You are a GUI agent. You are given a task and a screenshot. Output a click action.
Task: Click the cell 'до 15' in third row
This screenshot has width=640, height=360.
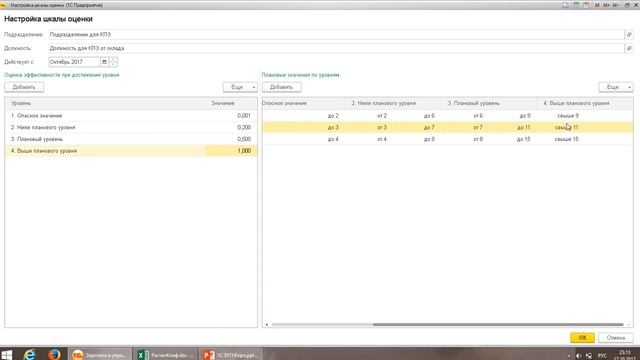pos(524,139)
